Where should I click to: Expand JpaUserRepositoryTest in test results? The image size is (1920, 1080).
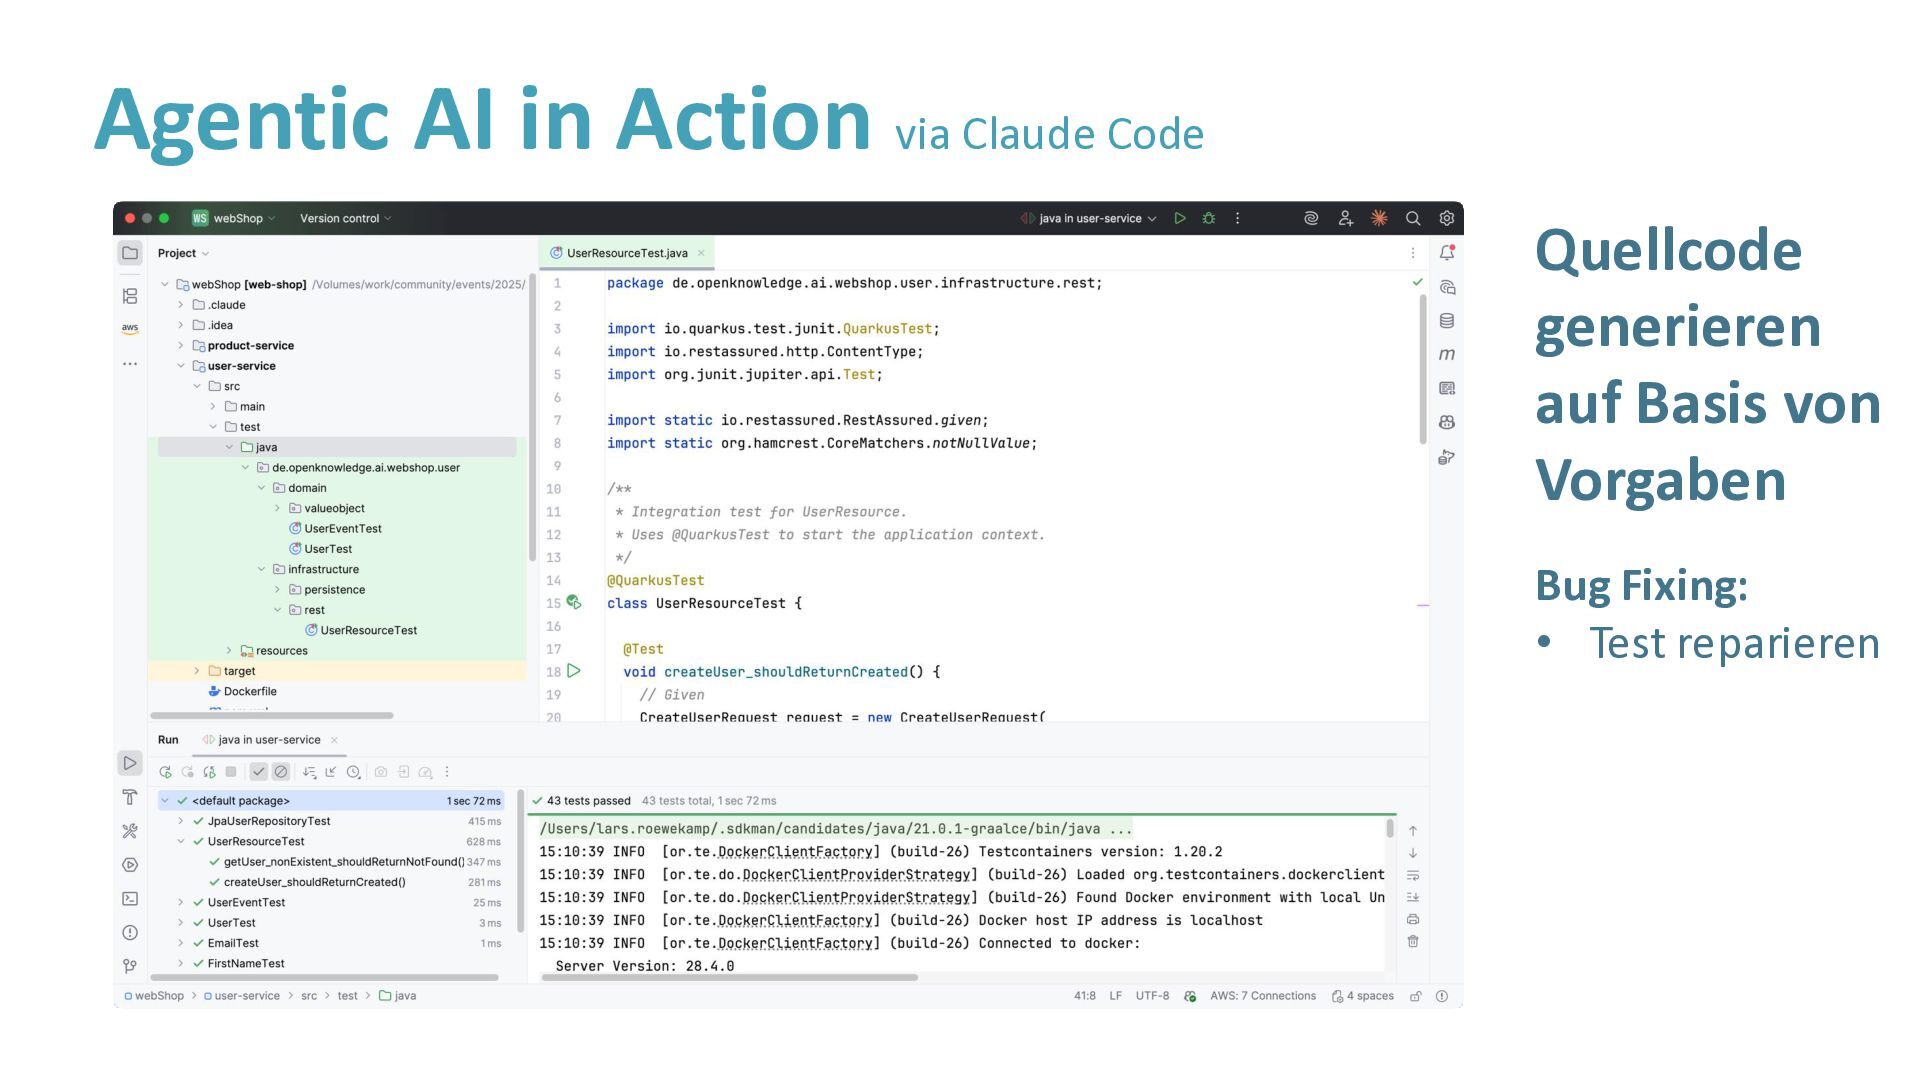181,821
